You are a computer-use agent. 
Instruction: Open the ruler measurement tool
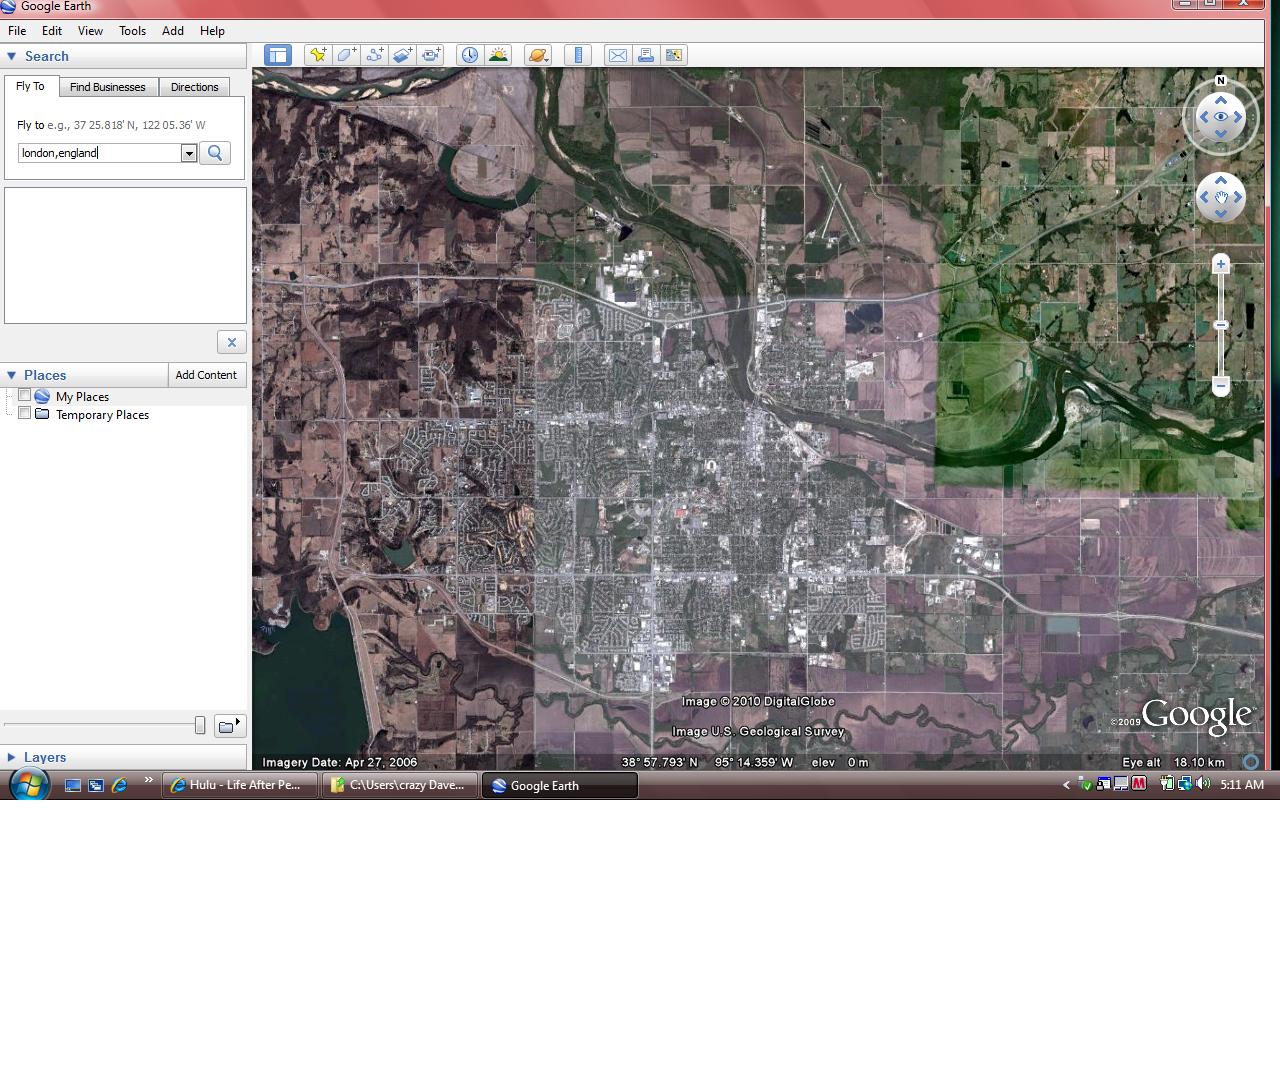[x=578, y=55]
